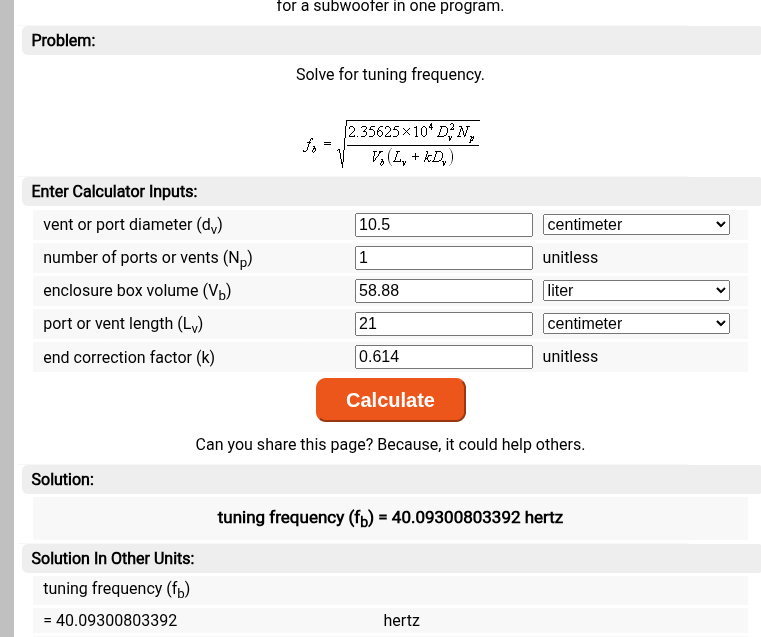
Task: Click the bold tuning frequency result text
Action: (x=390, y=518)
